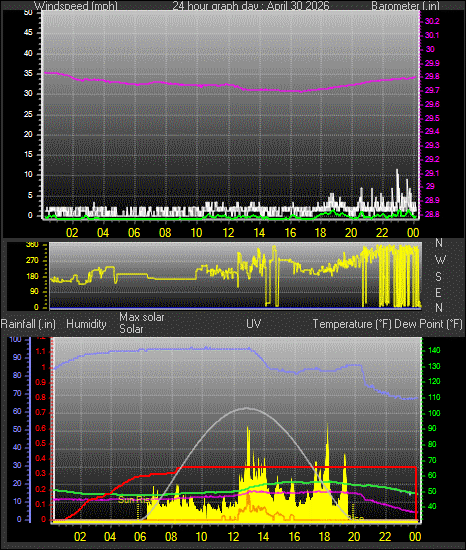Click the 12 hour mark on wind graph
This screenshot has width=466, height=550.
228,233
